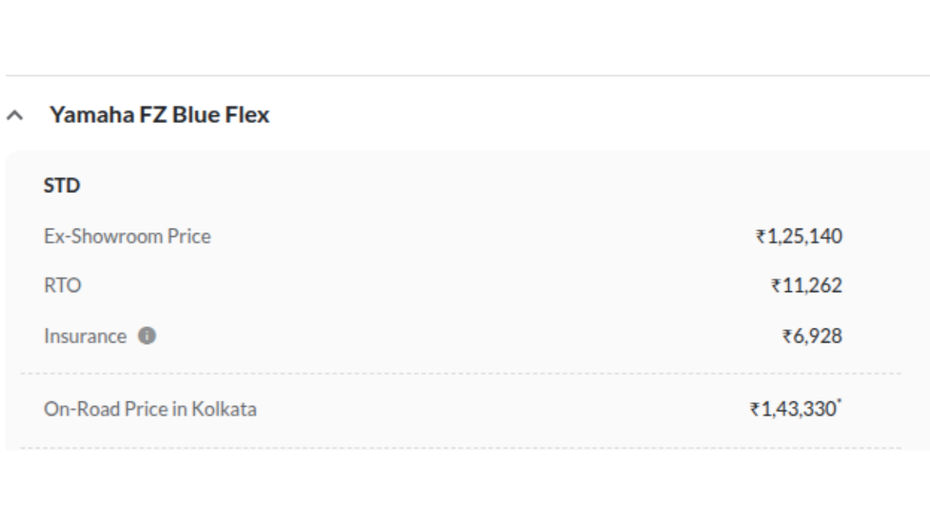Click rupee symbol before 1,25,140
This screenshot has height=523, width=930.
(x=761, y=237)
